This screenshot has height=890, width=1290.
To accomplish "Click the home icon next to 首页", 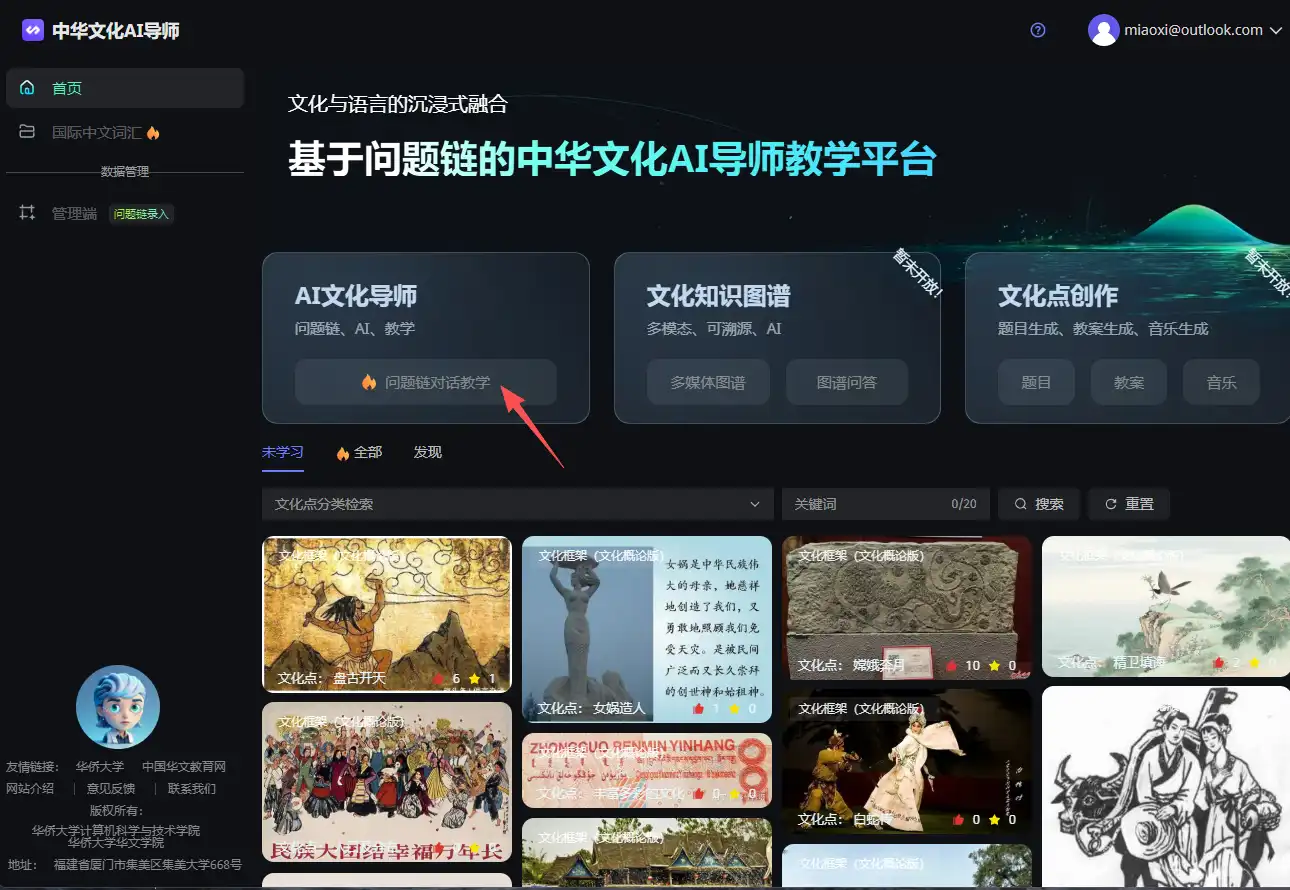I will [x=27, y=87].
